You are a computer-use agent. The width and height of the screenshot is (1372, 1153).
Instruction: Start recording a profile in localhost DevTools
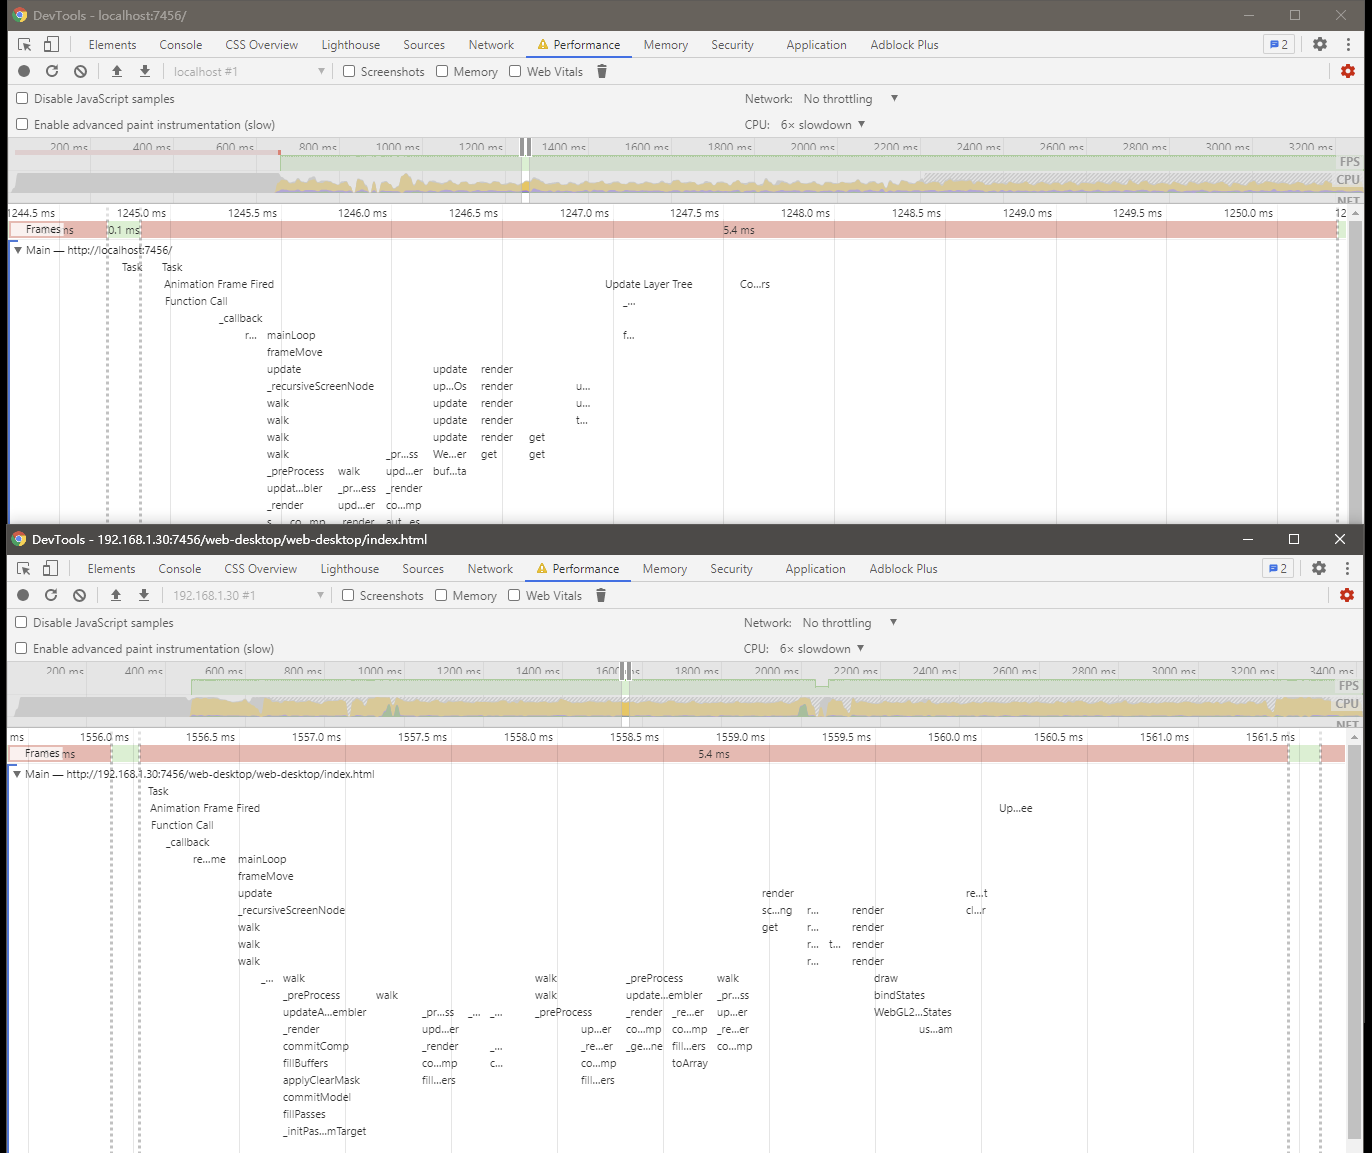[x=24, y=71]
